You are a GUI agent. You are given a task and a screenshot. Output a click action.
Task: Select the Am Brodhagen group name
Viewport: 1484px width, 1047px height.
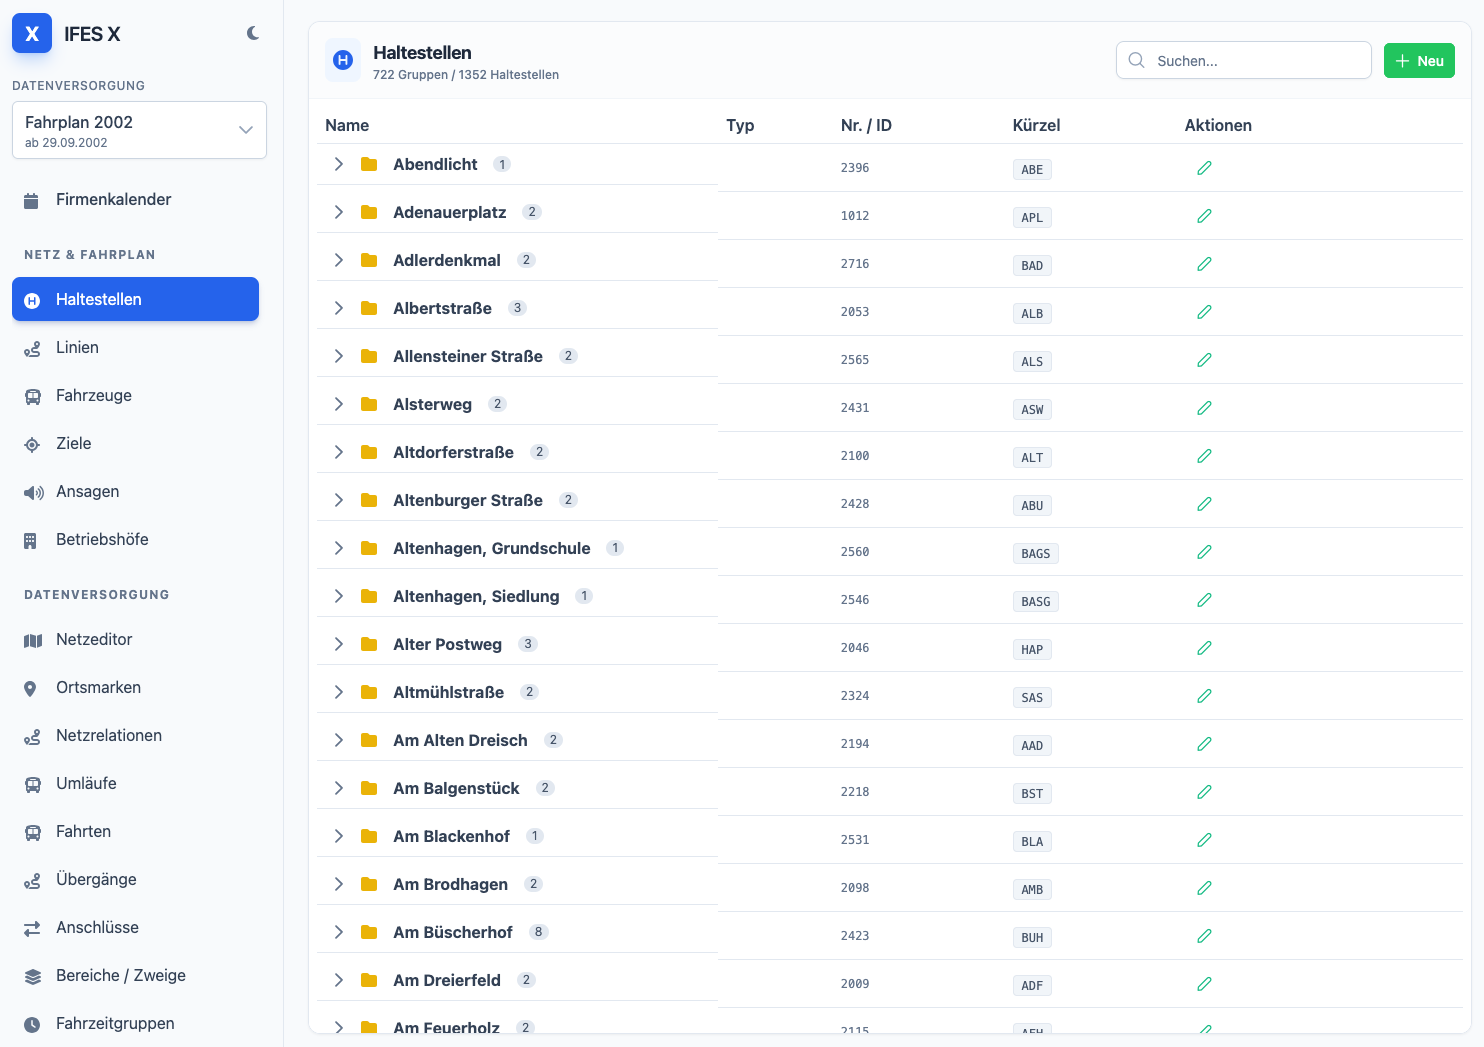(x=450, y=884)
